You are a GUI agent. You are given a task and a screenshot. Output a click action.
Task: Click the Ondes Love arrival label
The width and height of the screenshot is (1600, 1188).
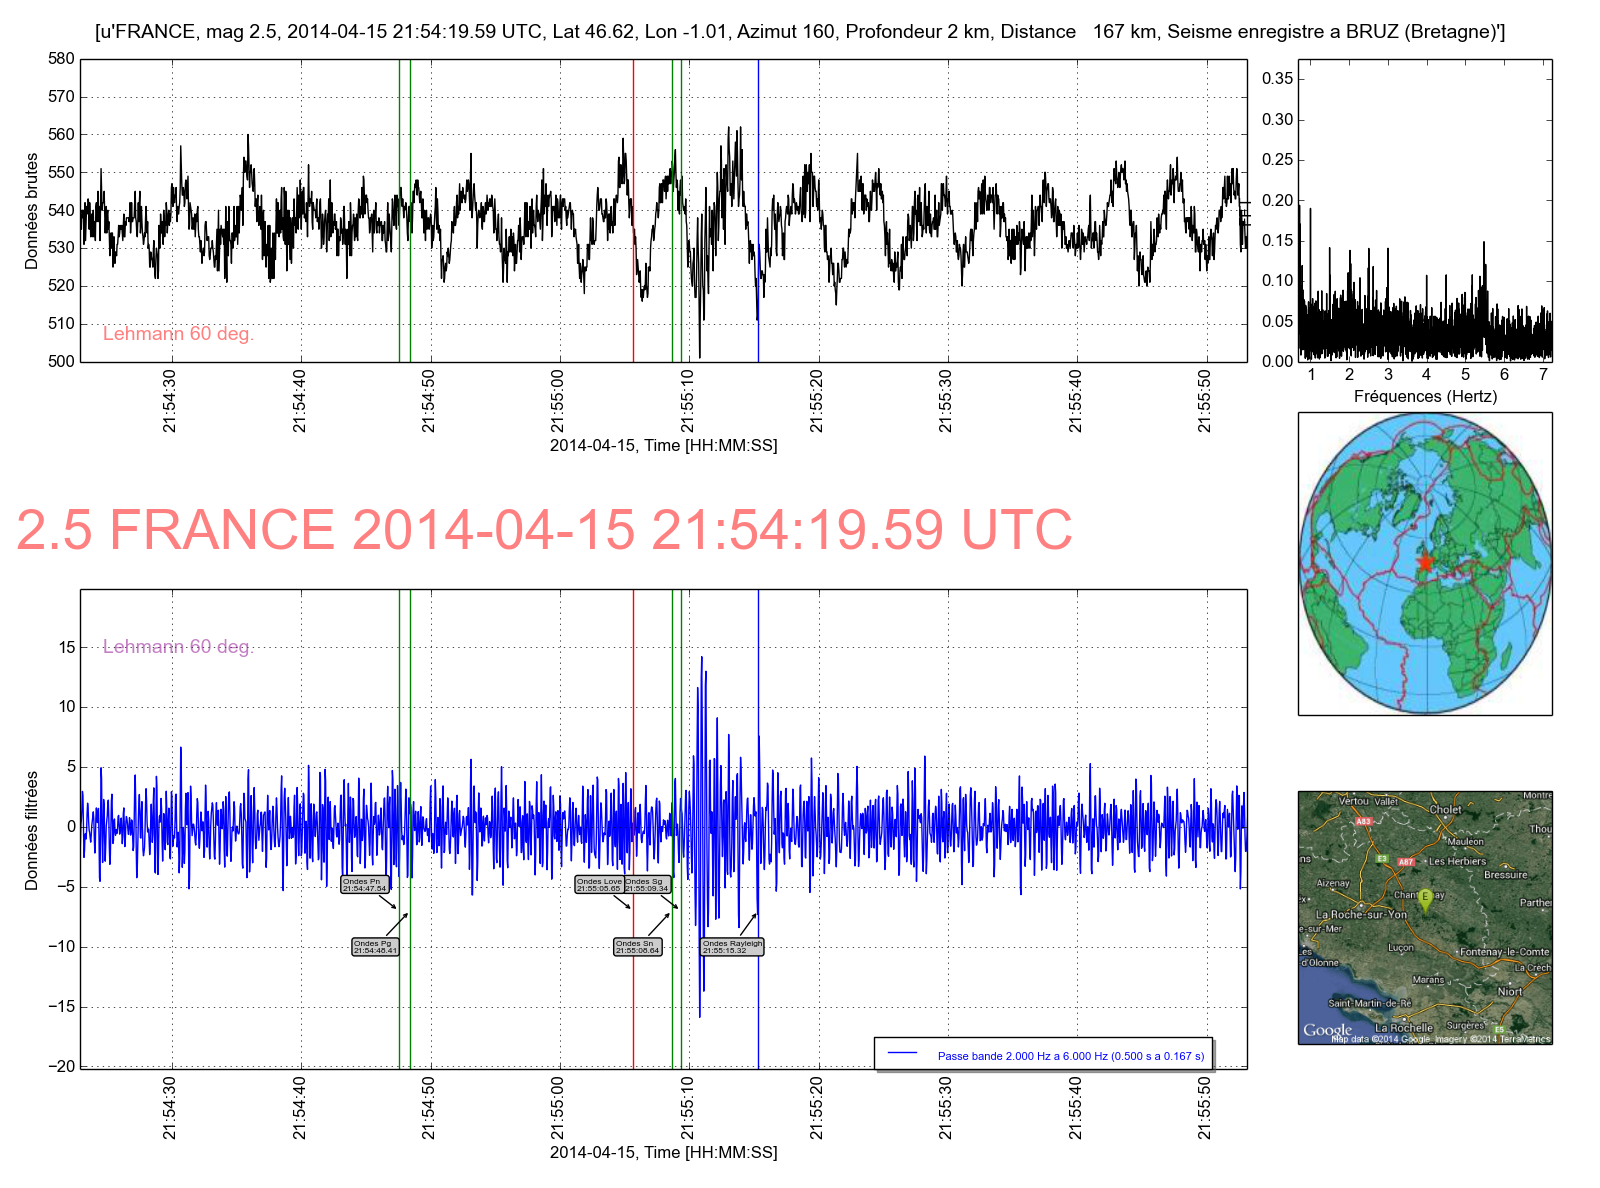click(x=599, y=885)
